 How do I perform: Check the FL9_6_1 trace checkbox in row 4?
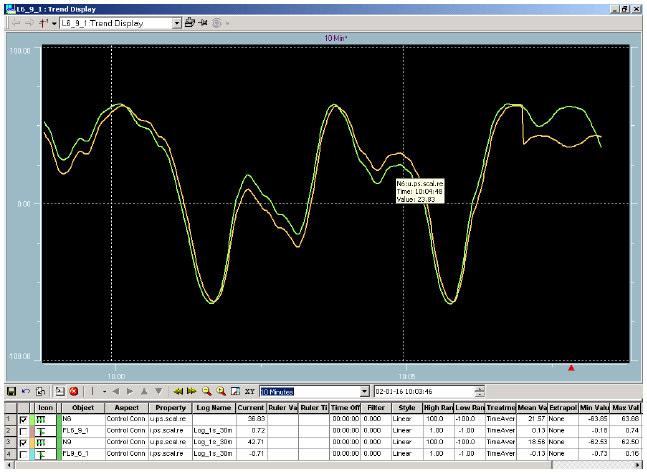coord(24,455)
